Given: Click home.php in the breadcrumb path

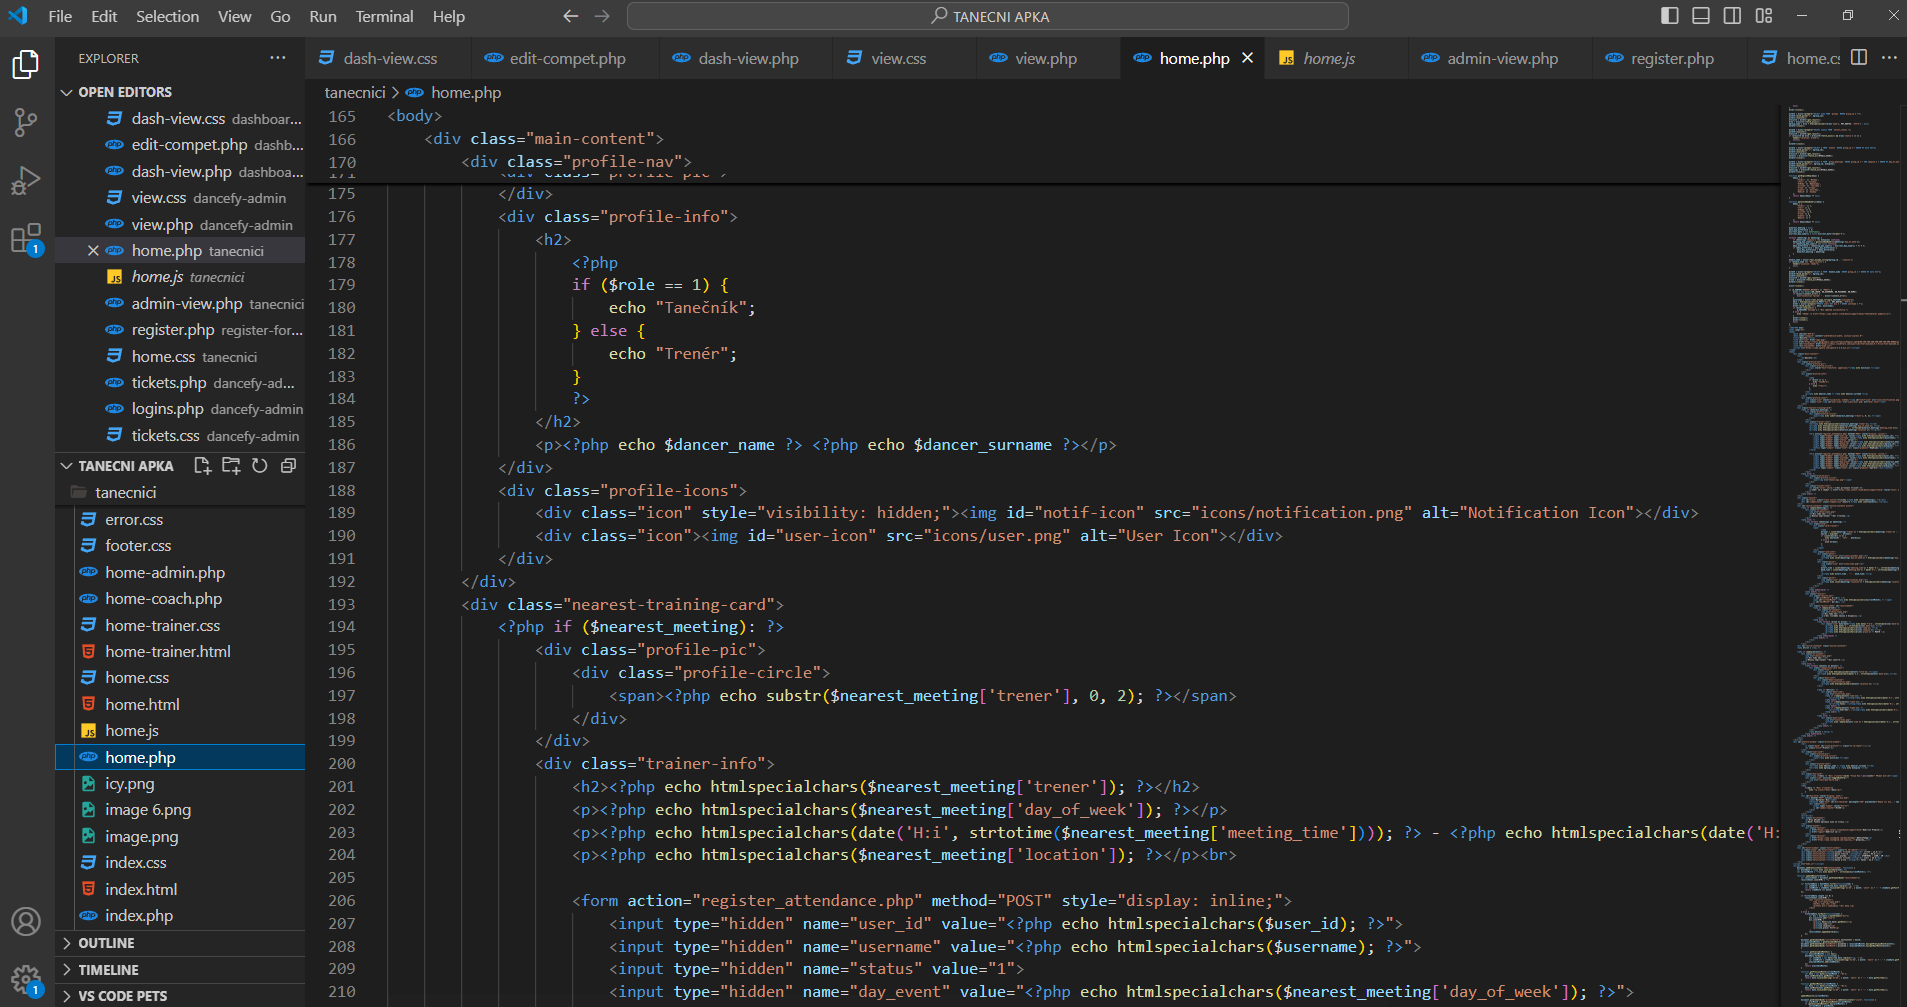Looking at the screenshot, I should 466,92.
